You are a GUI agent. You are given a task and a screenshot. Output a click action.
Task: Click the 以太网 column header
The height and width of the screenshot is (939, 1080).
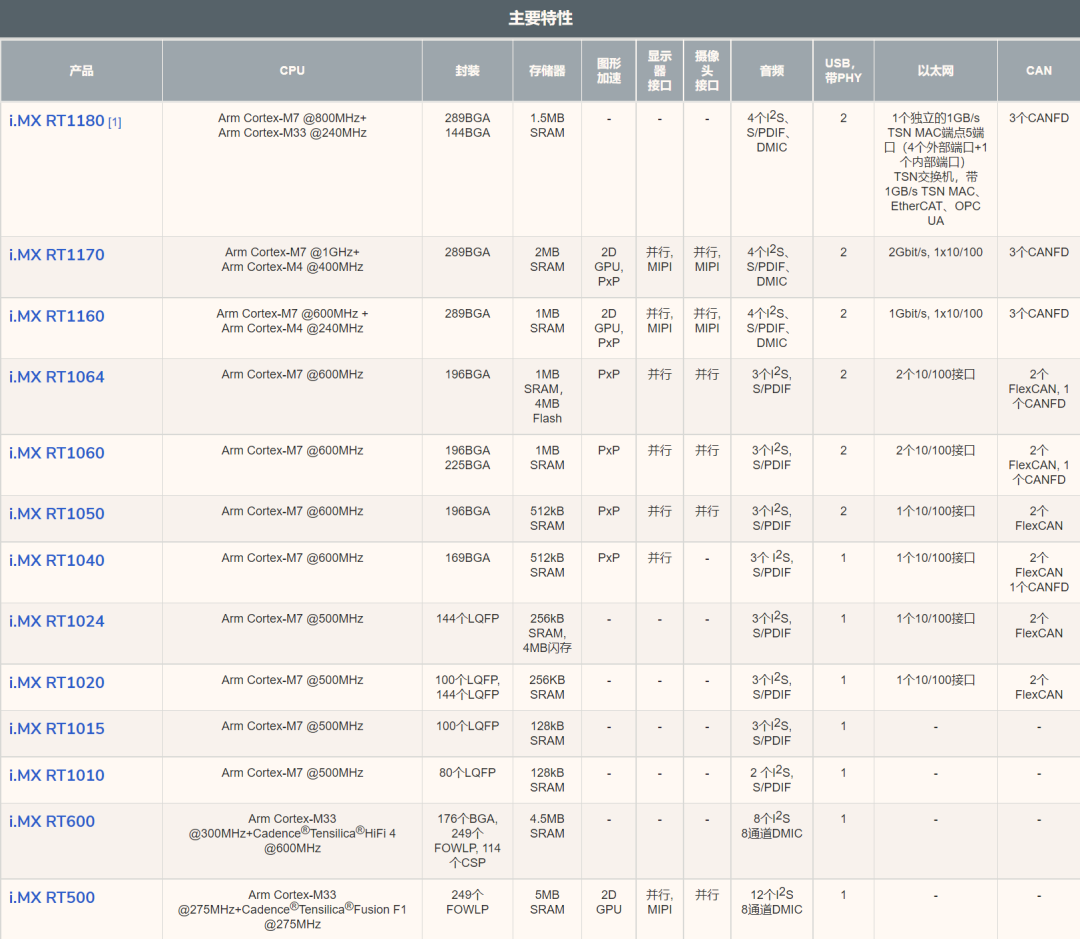click(x=935, y=70)
